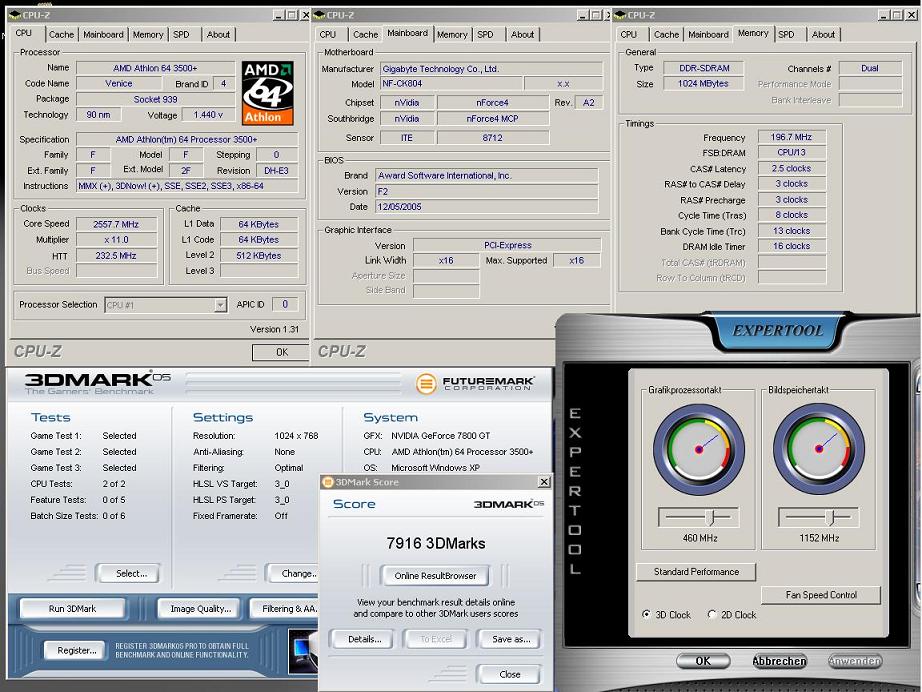Viewport: 922px width, 692px height.
Task: Click the Multiplier x 11.0 value
Action: [116, 240]
